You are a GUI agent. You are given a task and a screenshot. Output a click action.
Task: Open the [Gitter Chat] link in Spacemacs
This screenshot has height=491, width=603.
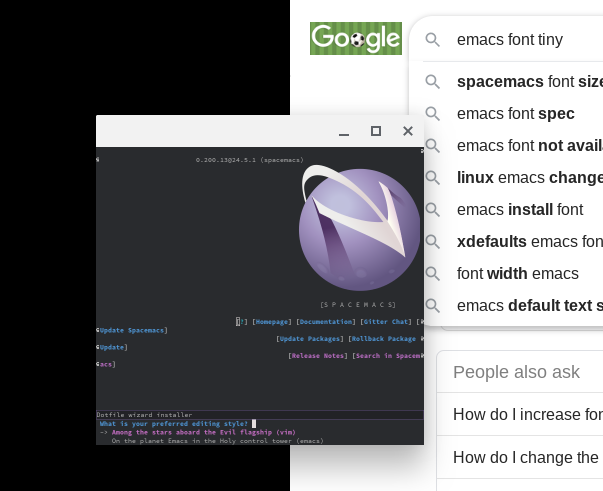(386, 322)
